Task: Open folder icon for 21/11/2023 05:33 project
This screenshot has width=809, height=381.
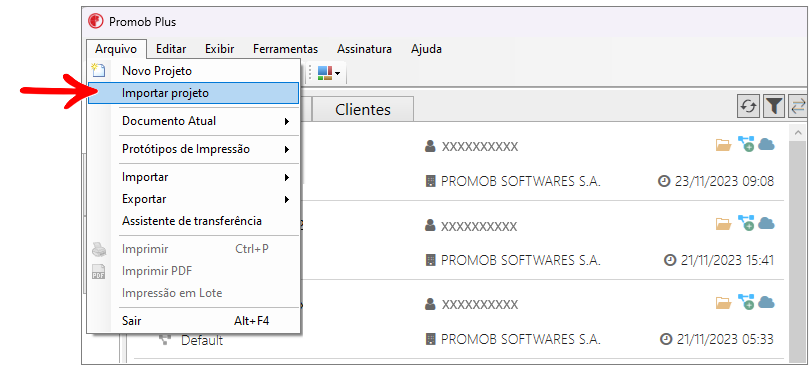Action: pos(724,303)
